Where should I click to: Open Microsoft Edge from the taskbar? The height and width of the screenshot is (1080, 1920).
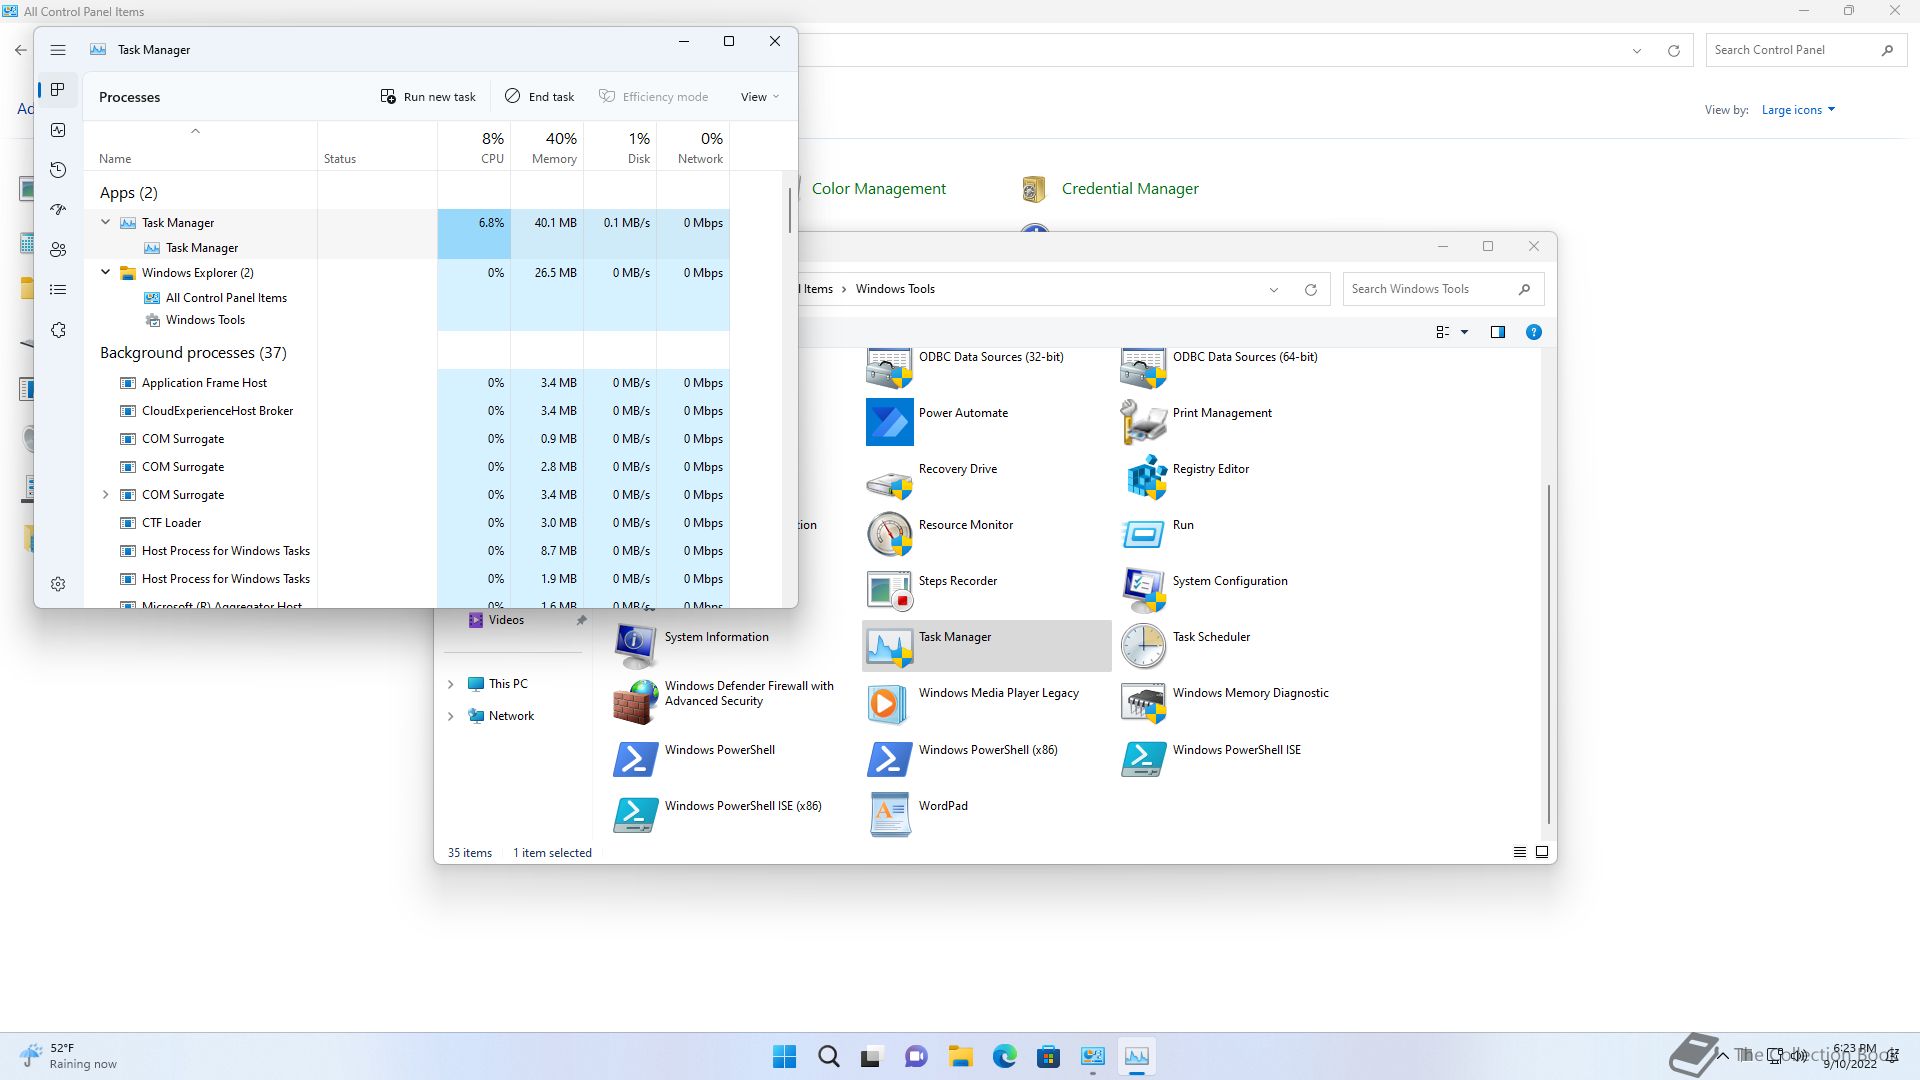tap(1005, 1056)
